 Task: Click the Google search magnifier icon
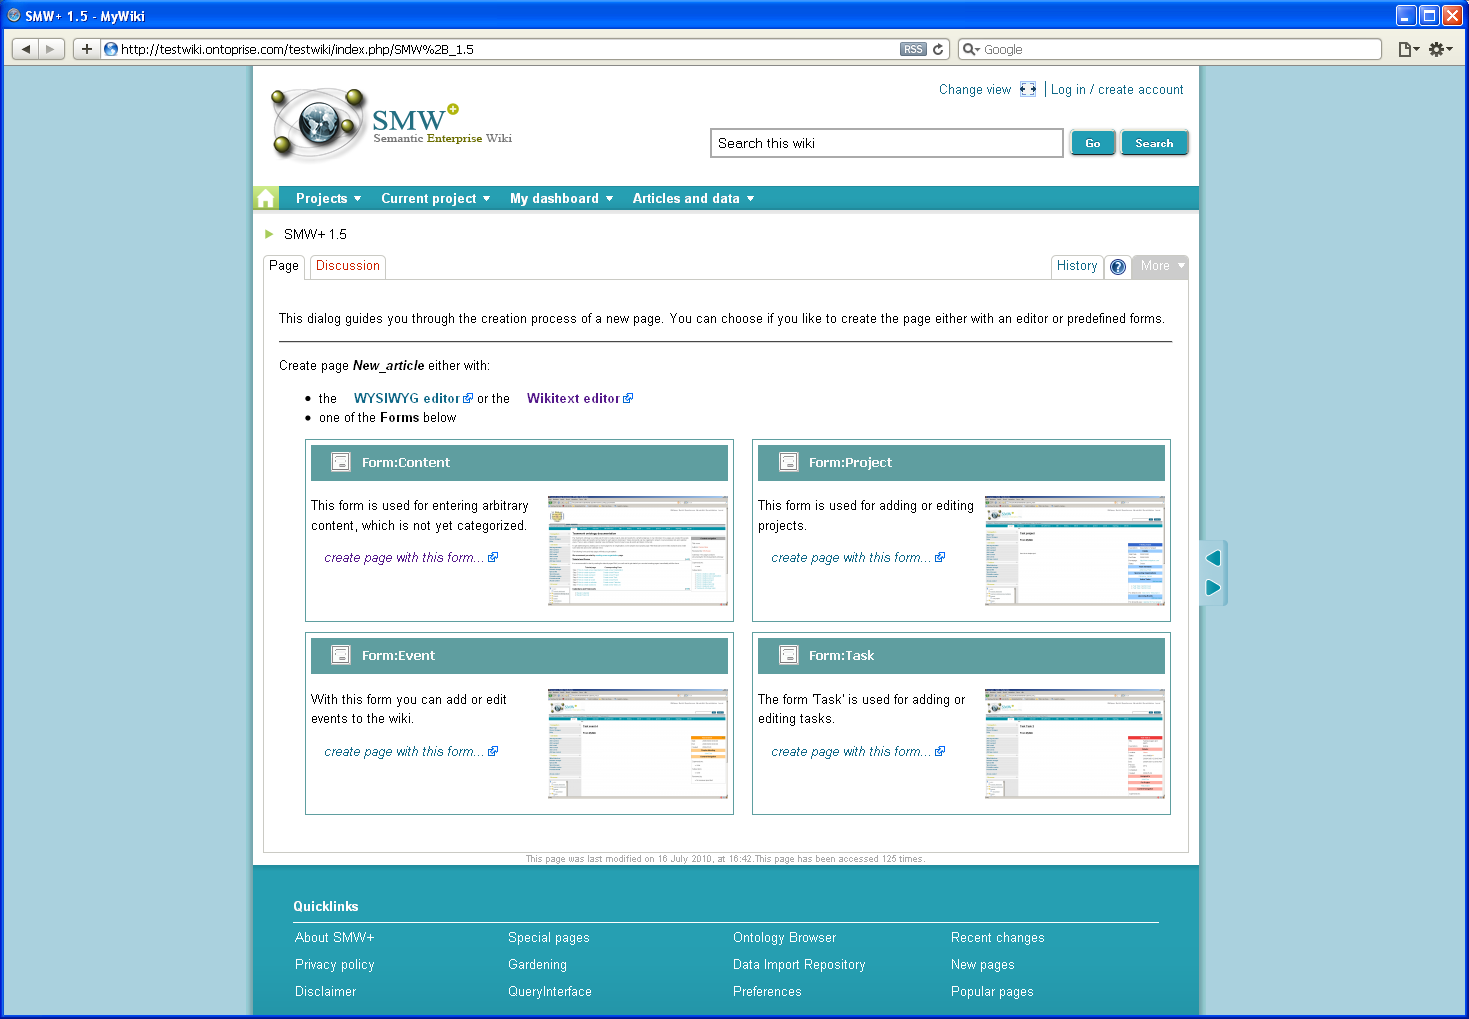(970, 49)
